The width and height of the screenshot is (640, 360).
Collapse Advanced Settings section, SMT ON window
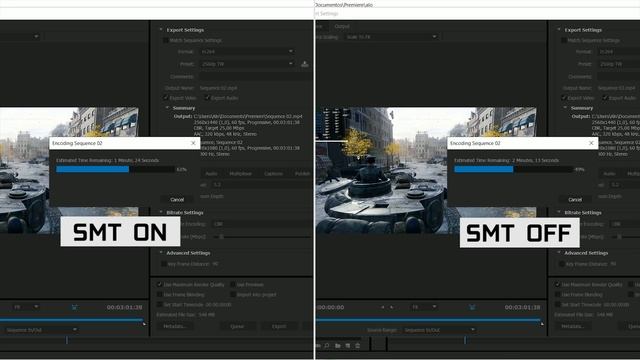pyautogui.click(x=161, y=253)
